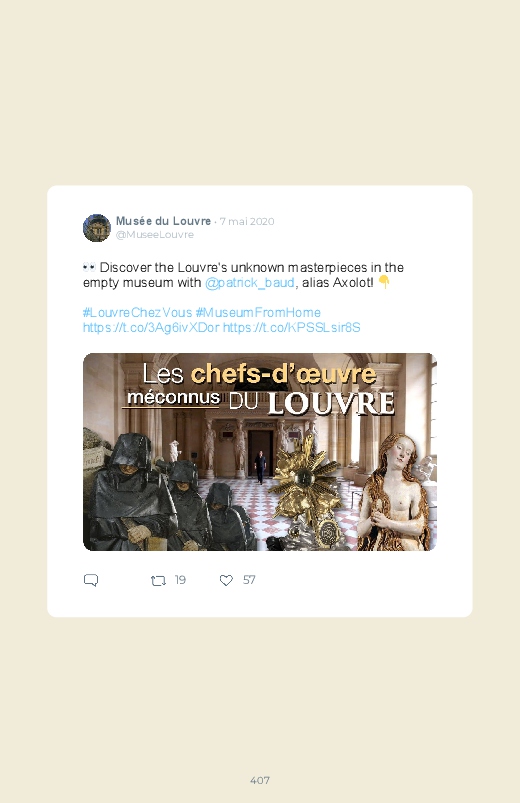
Task: Click the @MuseeLouvre handle
Action: pos(155,235)
